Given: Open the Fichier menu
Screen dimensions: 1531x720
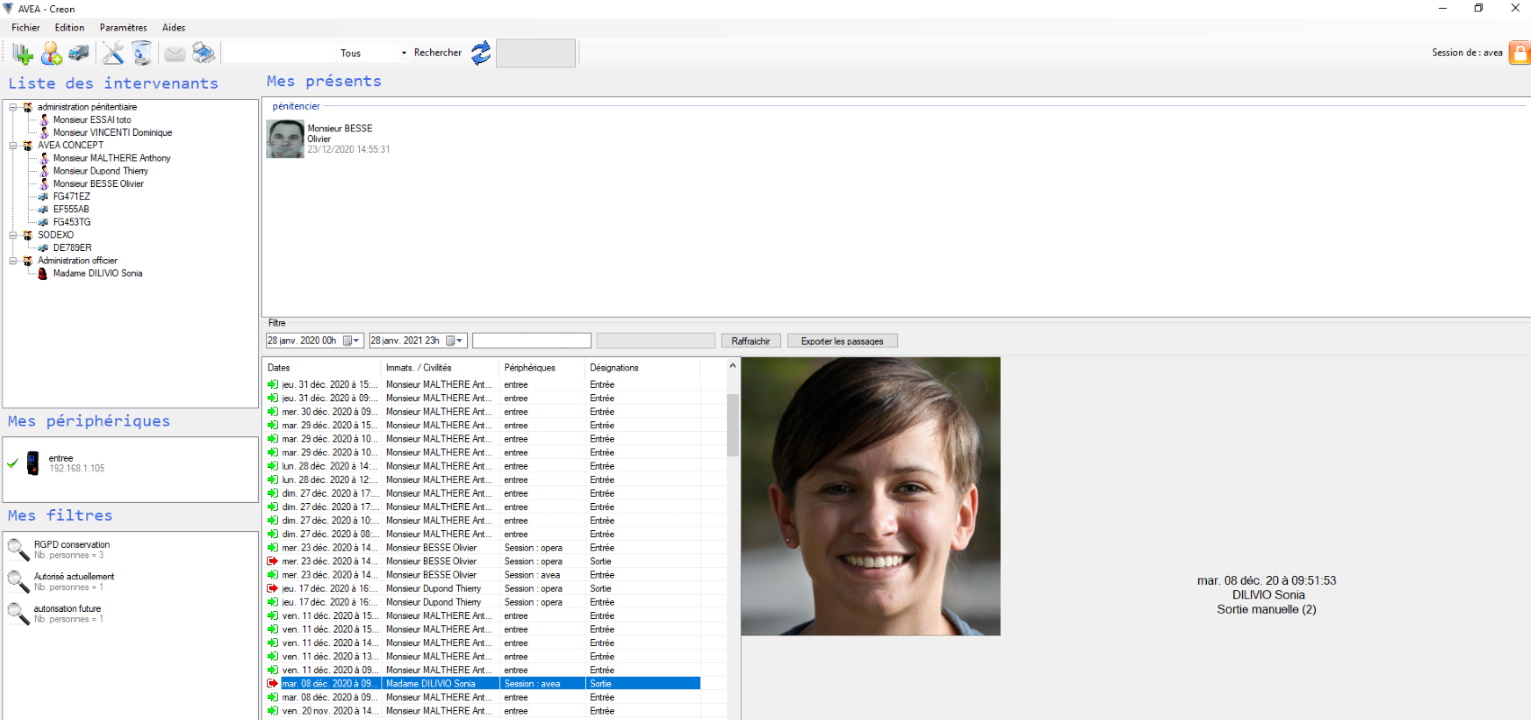Looking at the screenshot, I should pyautogui.click(x=26, y=28).
